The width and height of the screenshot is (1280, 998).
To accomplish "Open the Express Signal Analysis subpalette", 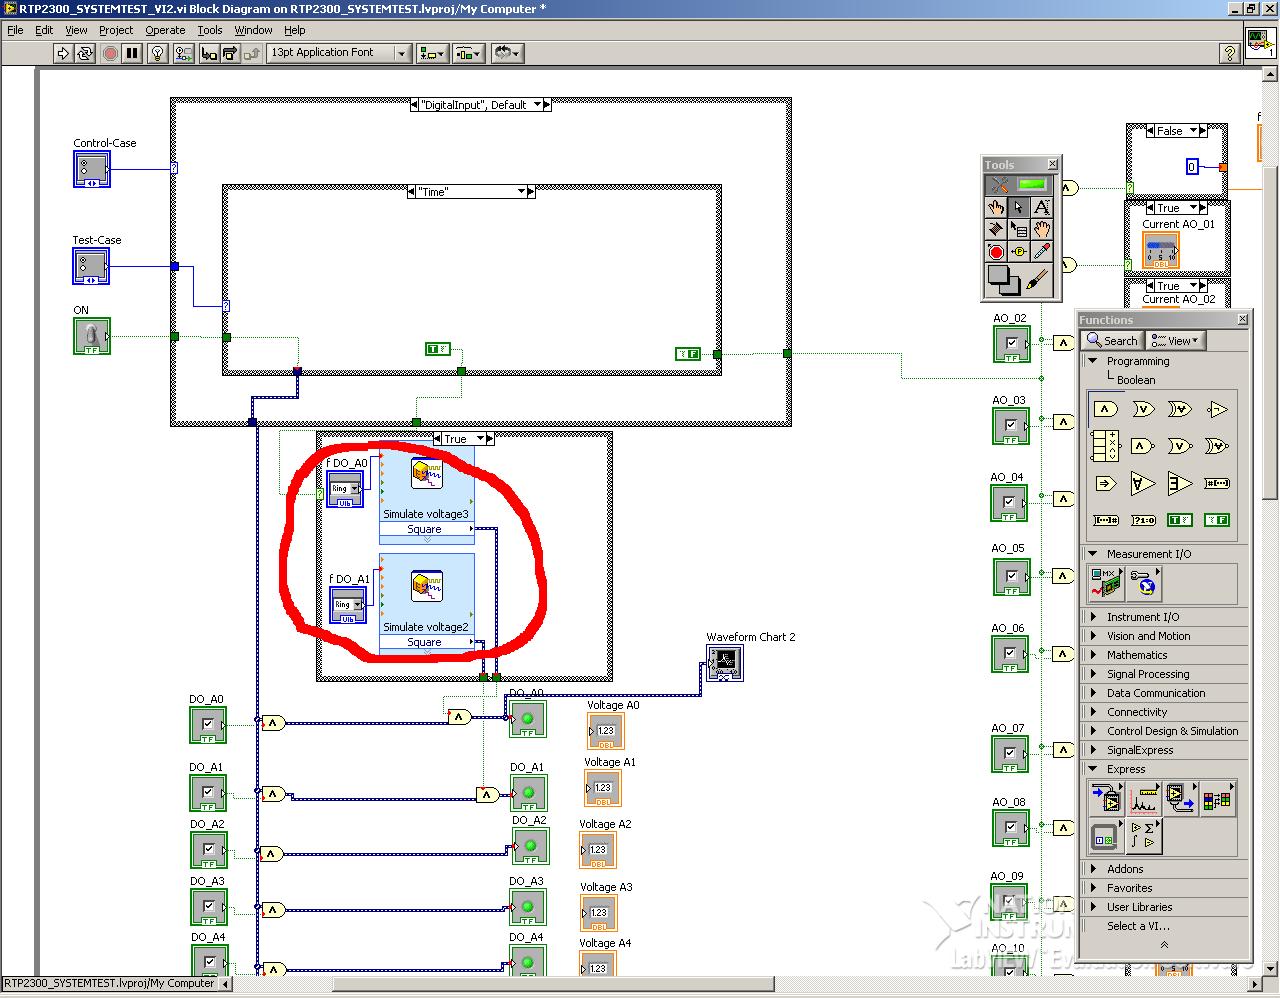I will (1143, 798).
